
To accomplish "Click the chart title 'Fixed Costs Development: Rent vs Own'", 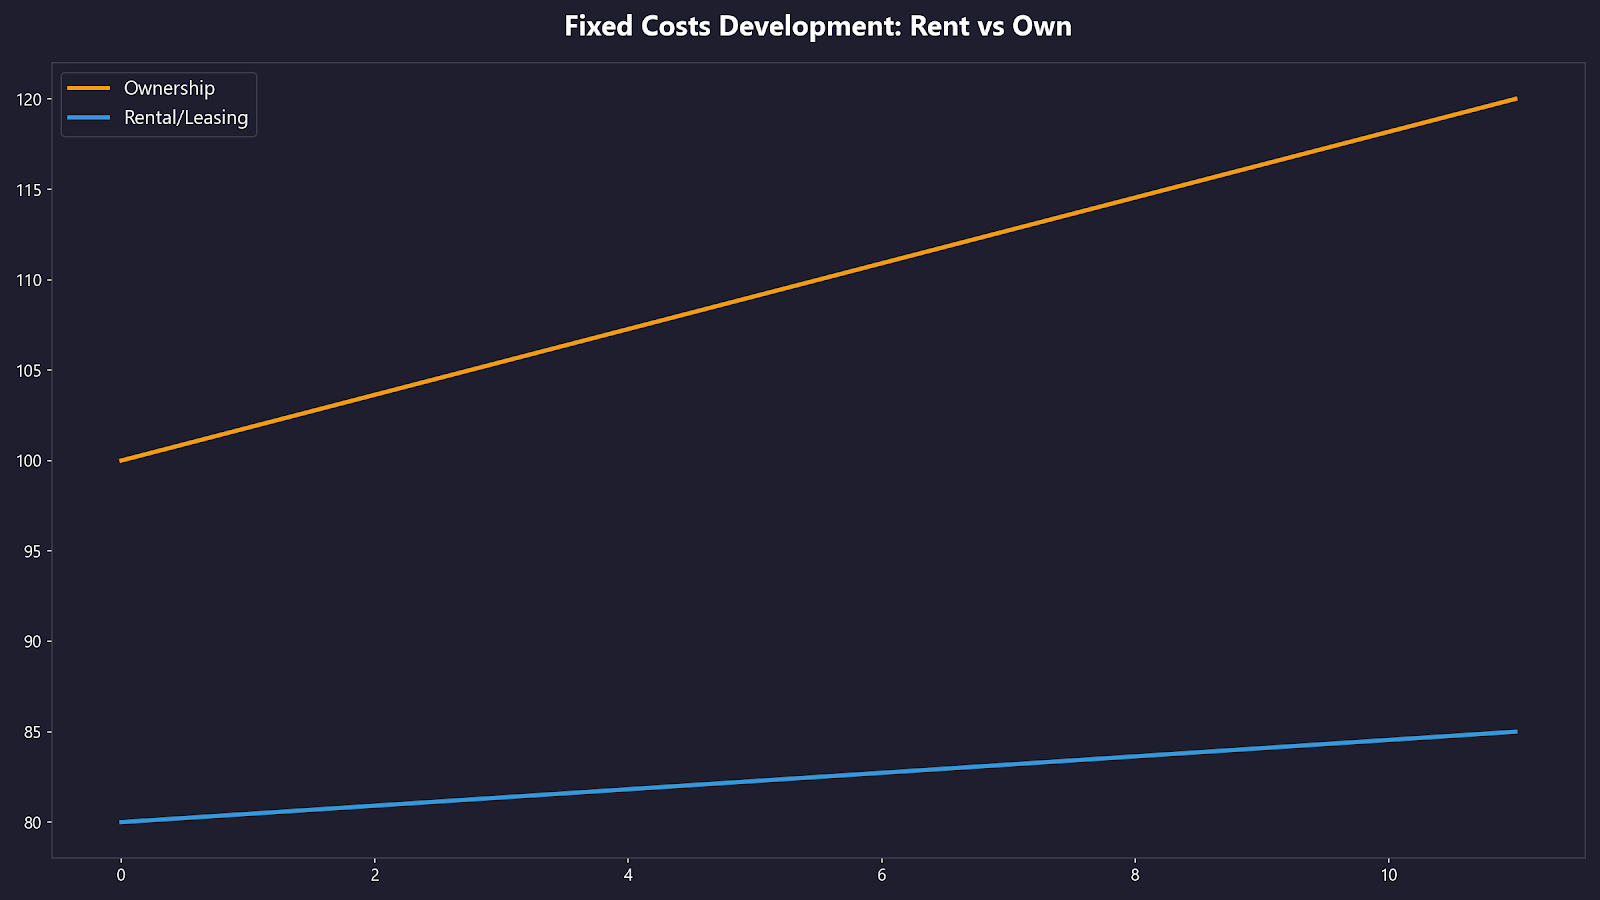I will point(817,26).
